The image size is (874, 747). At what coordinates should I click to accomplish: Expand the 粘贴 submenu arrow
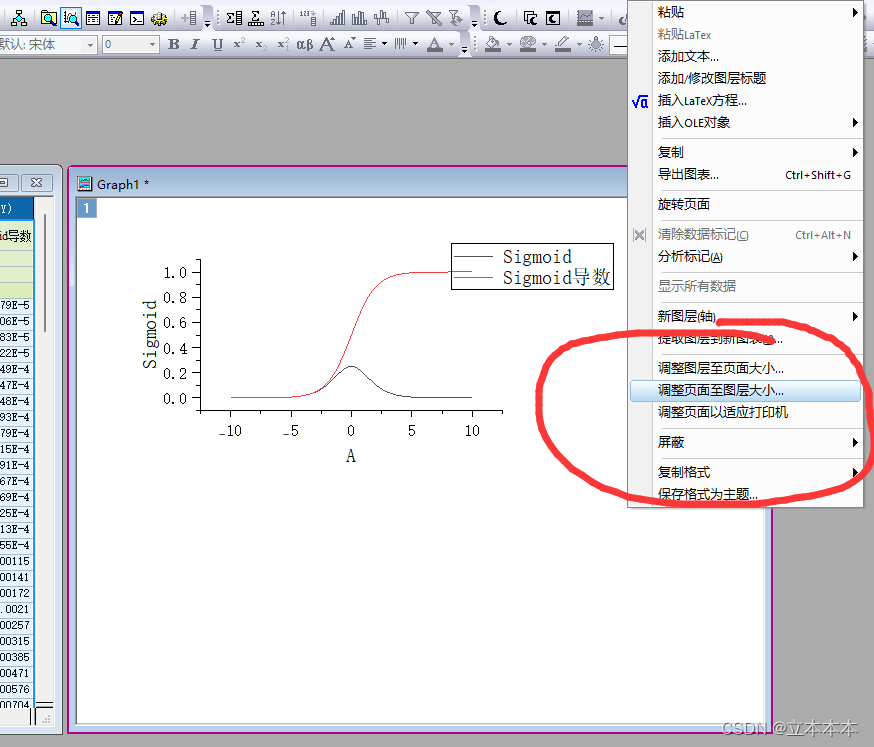(855, 12)
